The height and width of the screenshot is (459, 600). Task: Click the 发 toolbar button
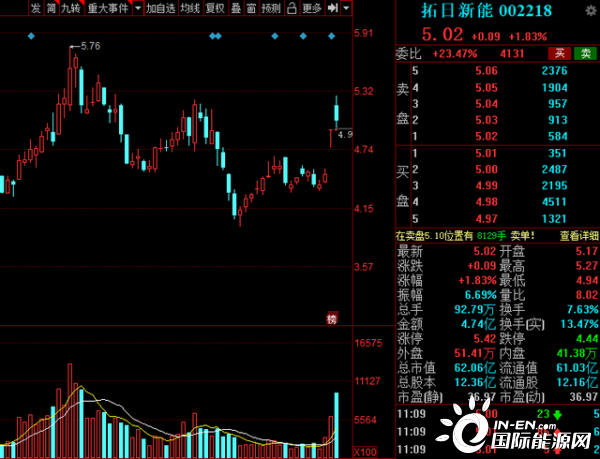tap(37, 8)
